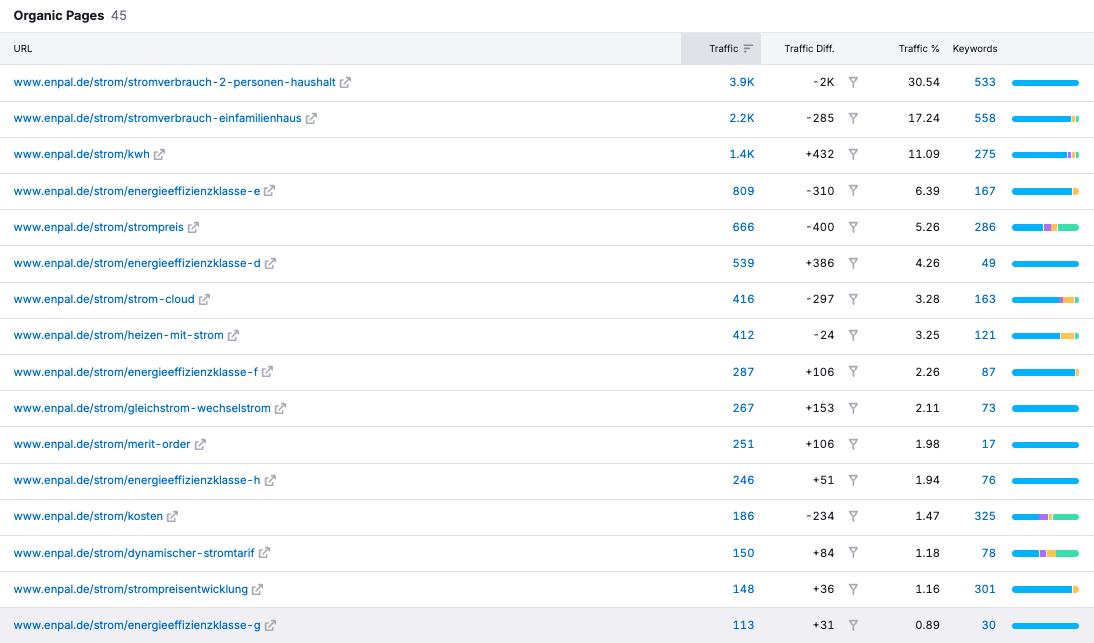This screenshot has width=1094, height=643.
Task: Click external link icon for strompreis page
Action: [193, 227]
